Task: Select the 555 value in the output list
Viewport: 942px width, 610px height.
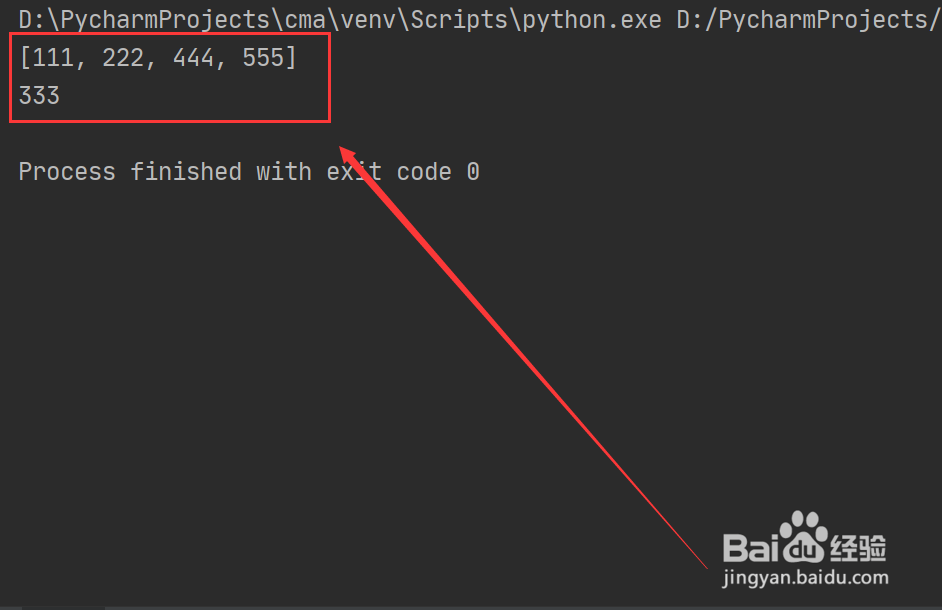Action: pyautogui.click(x=263, y=58)
